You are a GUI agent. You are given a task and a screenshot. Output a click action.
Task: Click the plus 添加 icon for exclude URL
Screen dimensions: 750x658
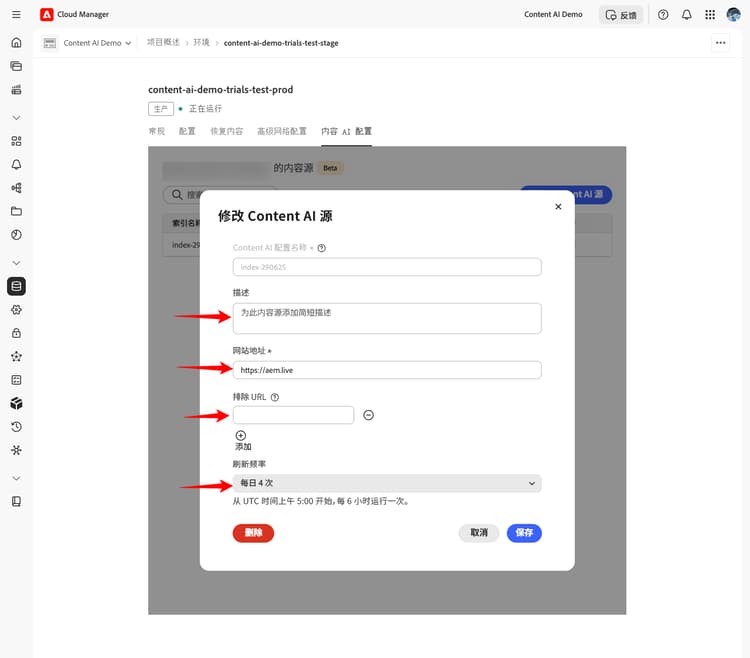(x=241, y=436)
